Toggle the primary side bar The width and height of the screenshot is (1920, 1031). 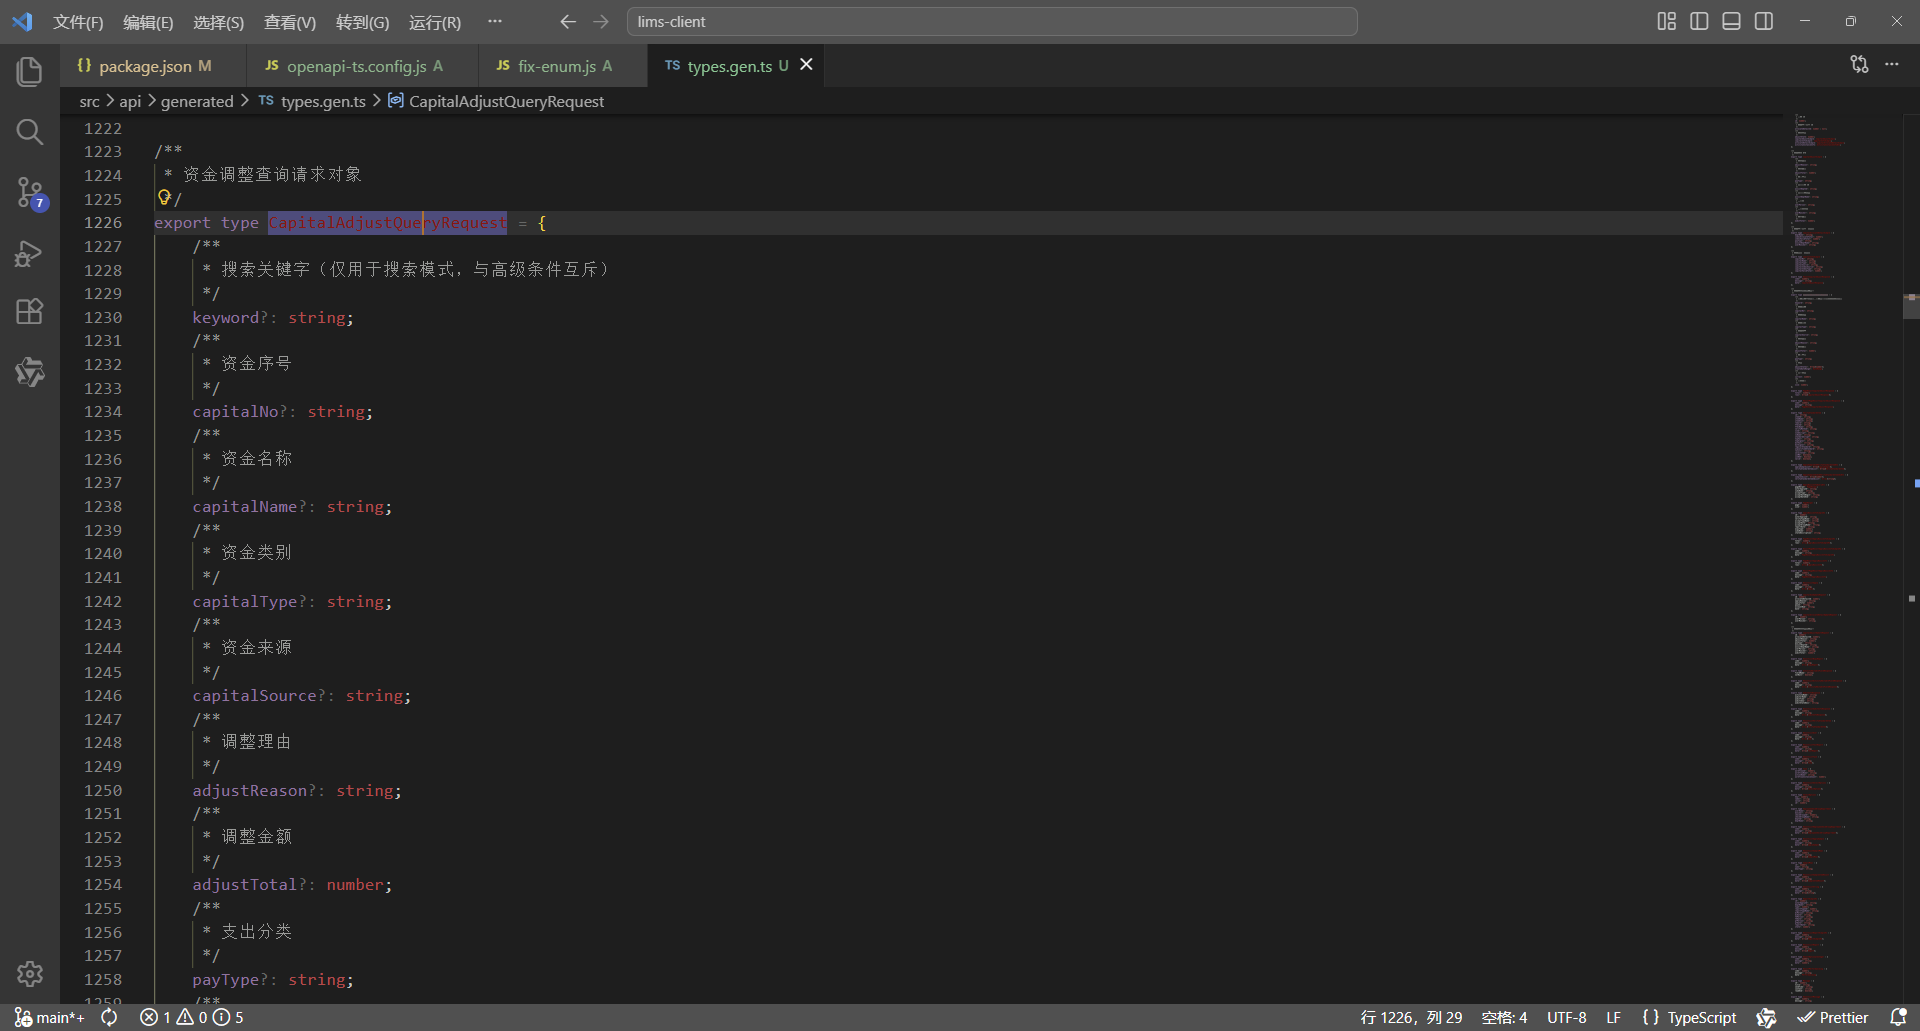pyautogui.click(x=1699, y=21)
